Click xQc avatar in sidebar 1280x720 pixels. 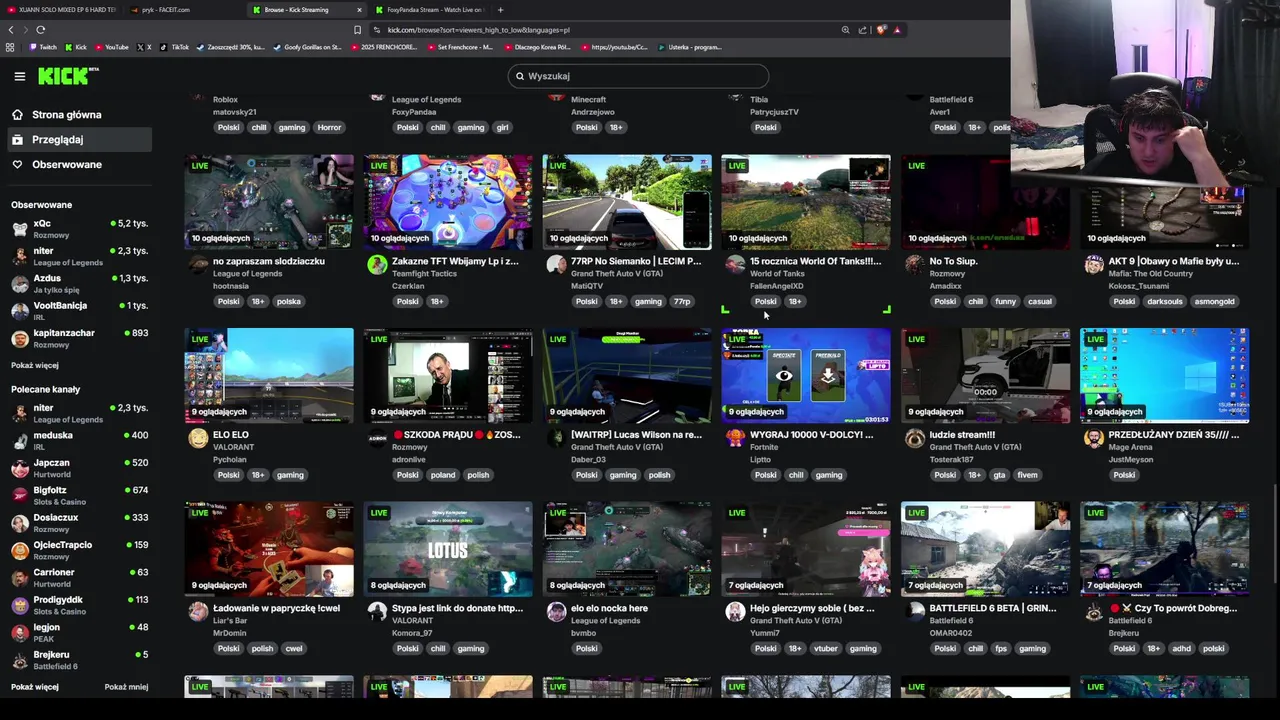pyautogui.click(x=19, y=229)
